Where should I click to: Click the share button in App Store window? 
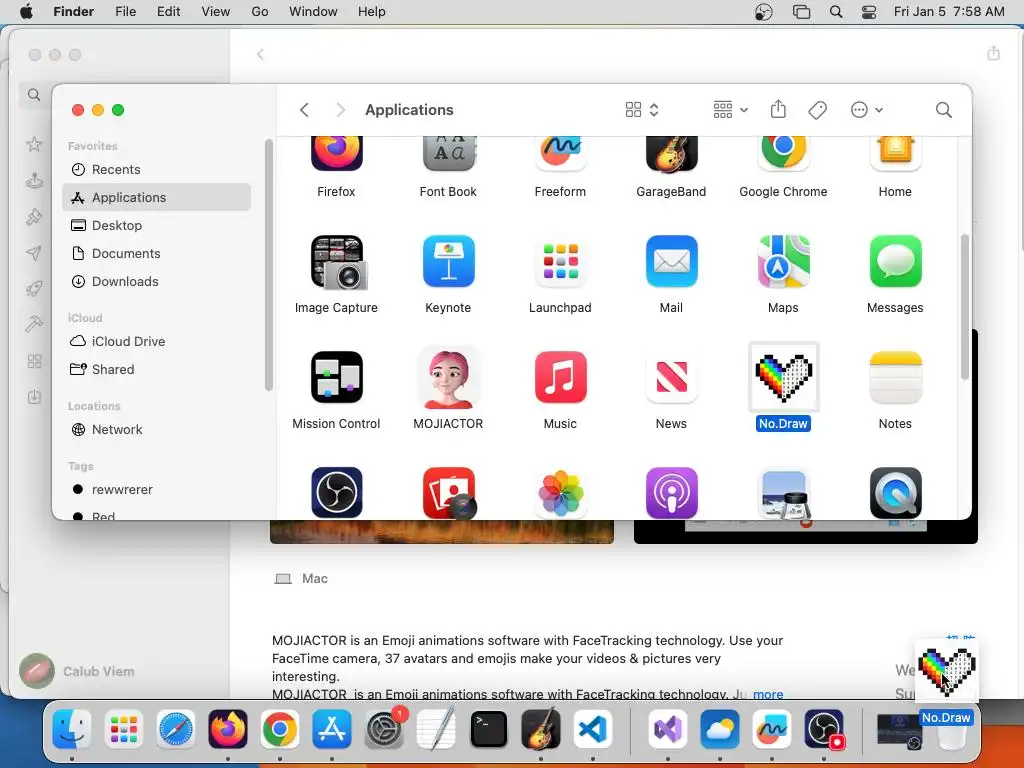[993, 53]
